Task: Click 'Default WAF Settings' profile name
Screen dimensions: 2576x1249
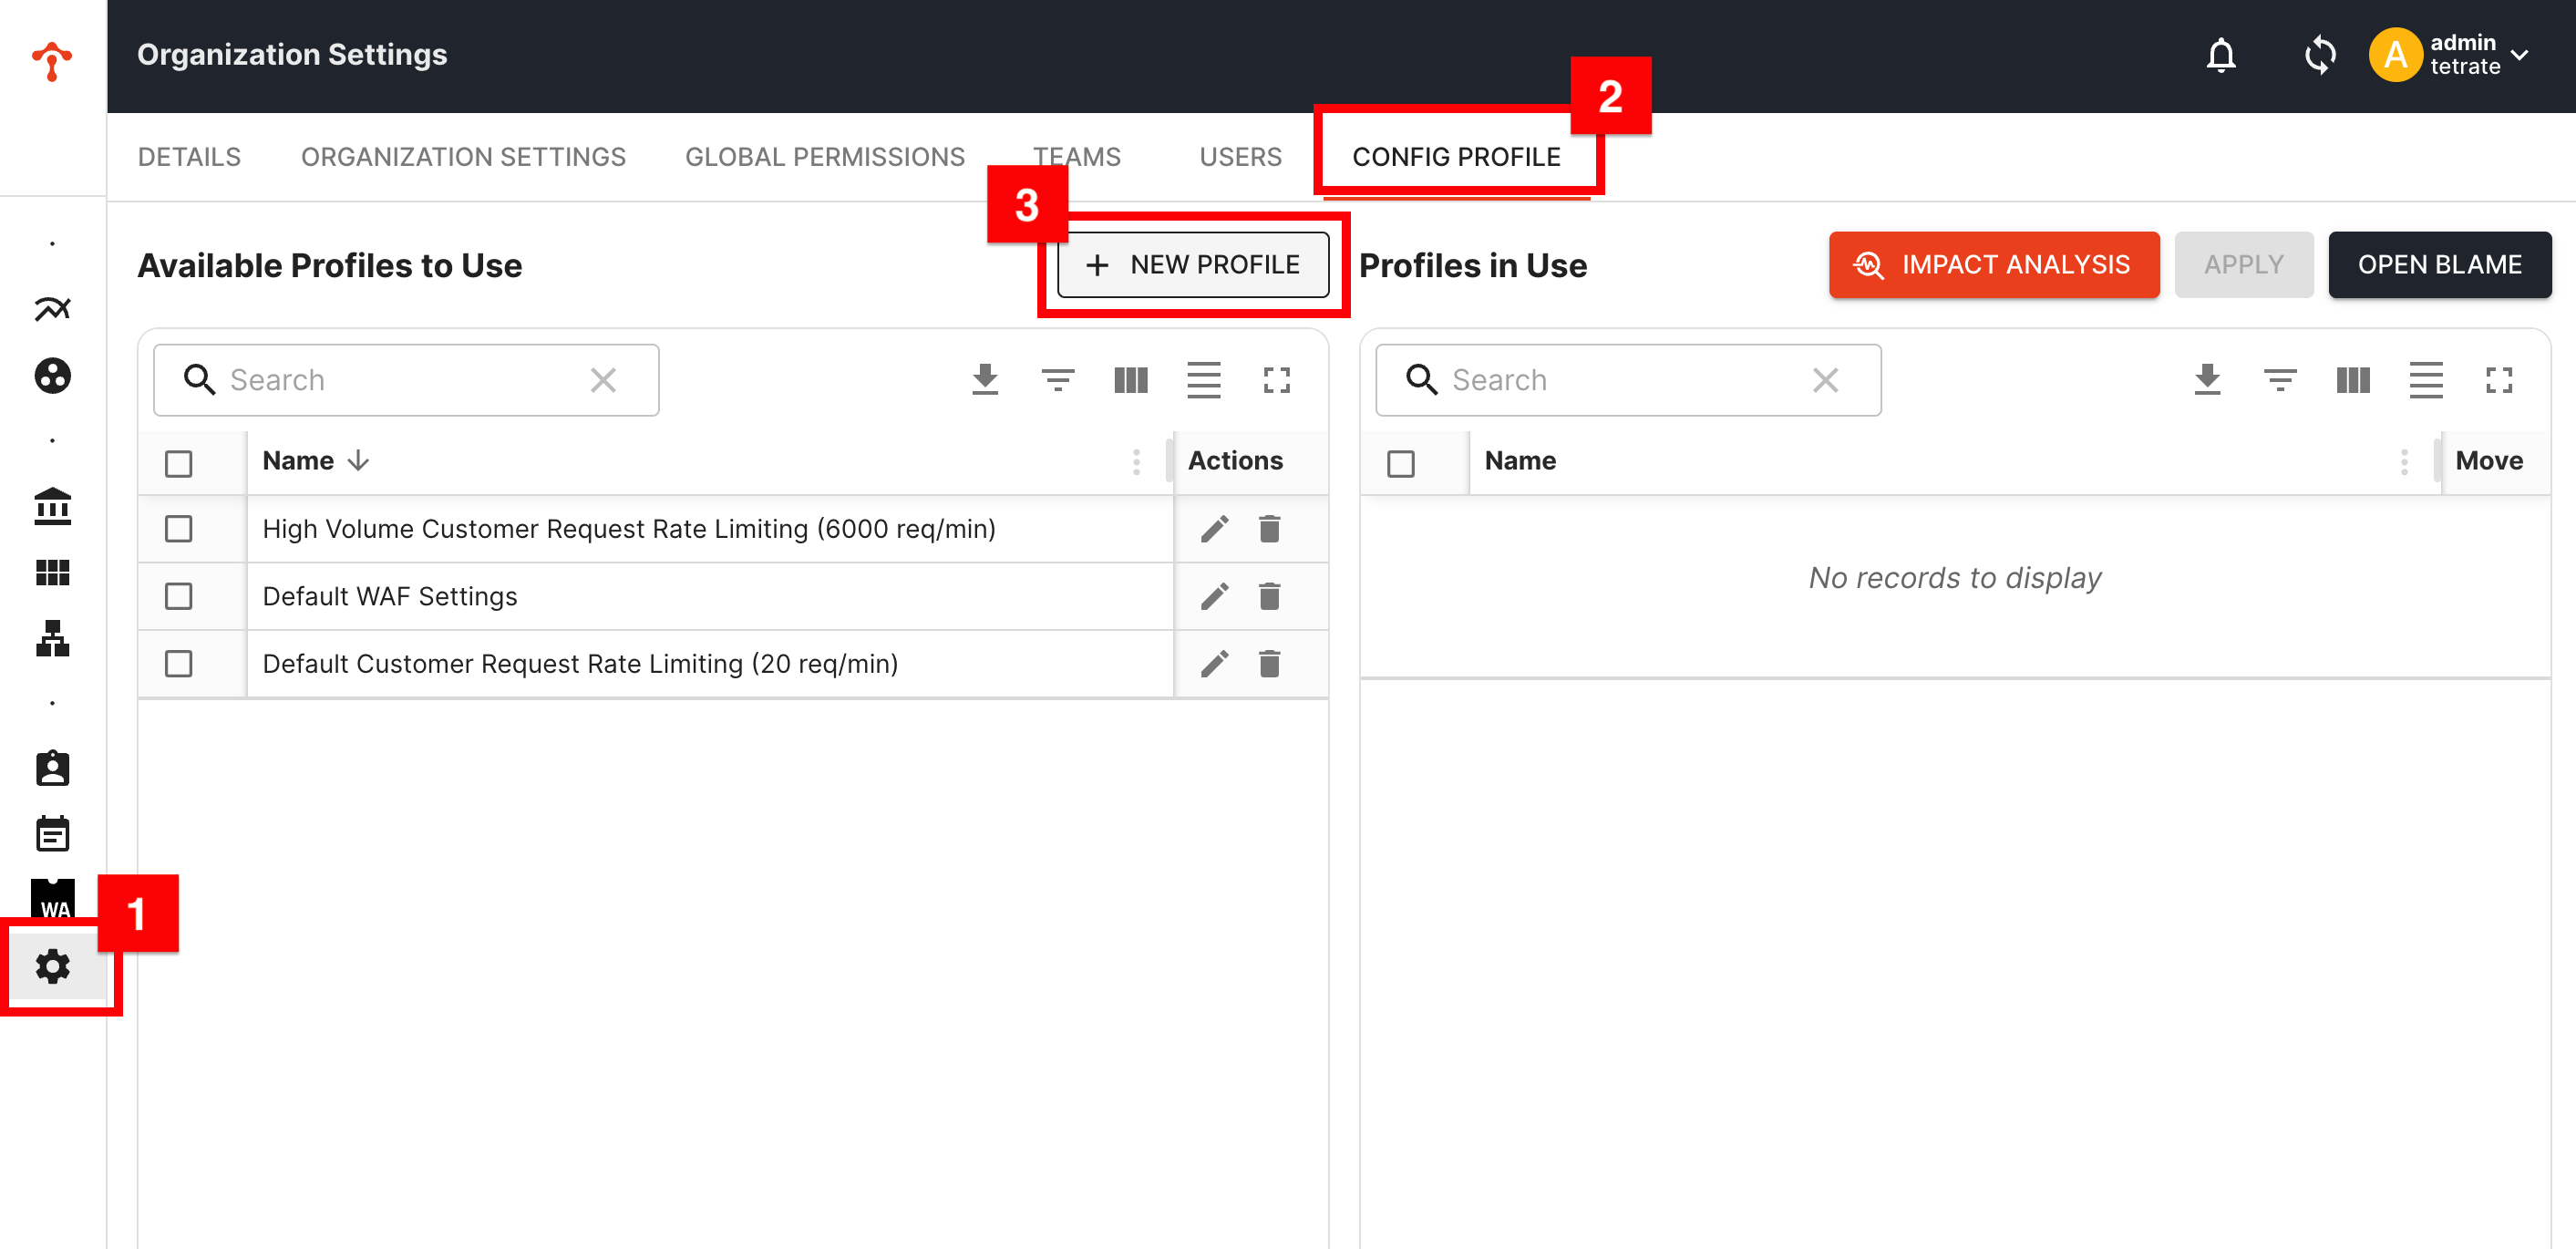Action: pyautogui.click(x=390, y=597)
